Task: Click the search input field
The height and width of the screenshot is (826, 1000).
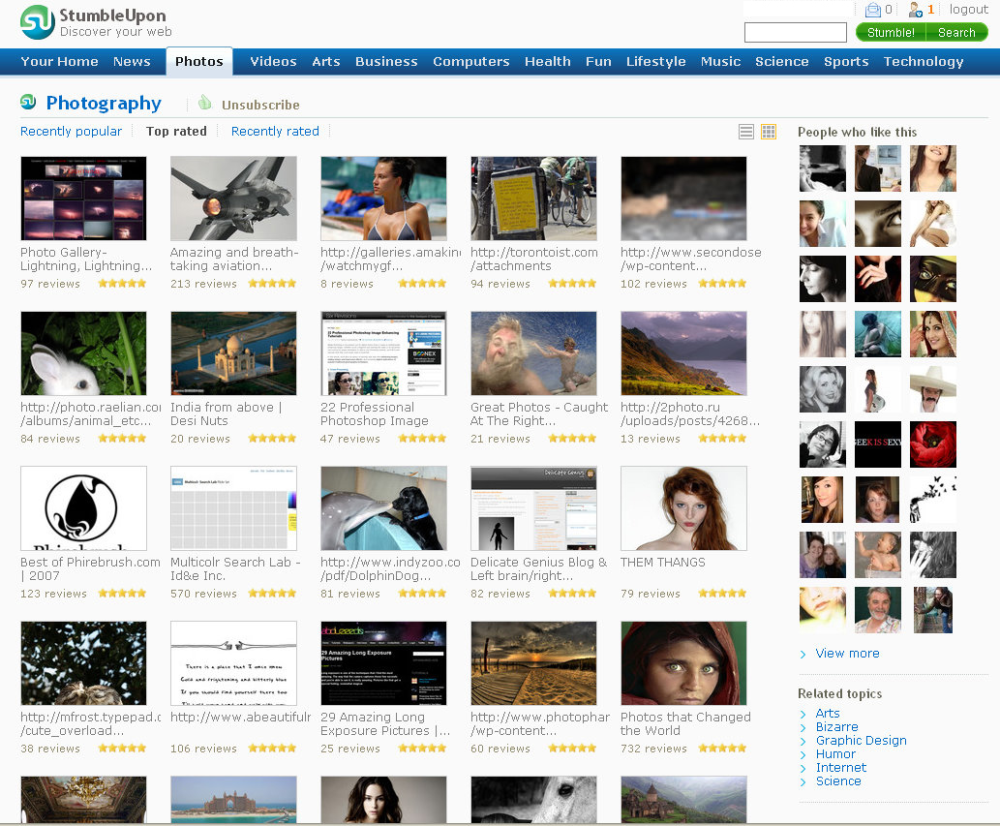Action: (x=795, y=33)
